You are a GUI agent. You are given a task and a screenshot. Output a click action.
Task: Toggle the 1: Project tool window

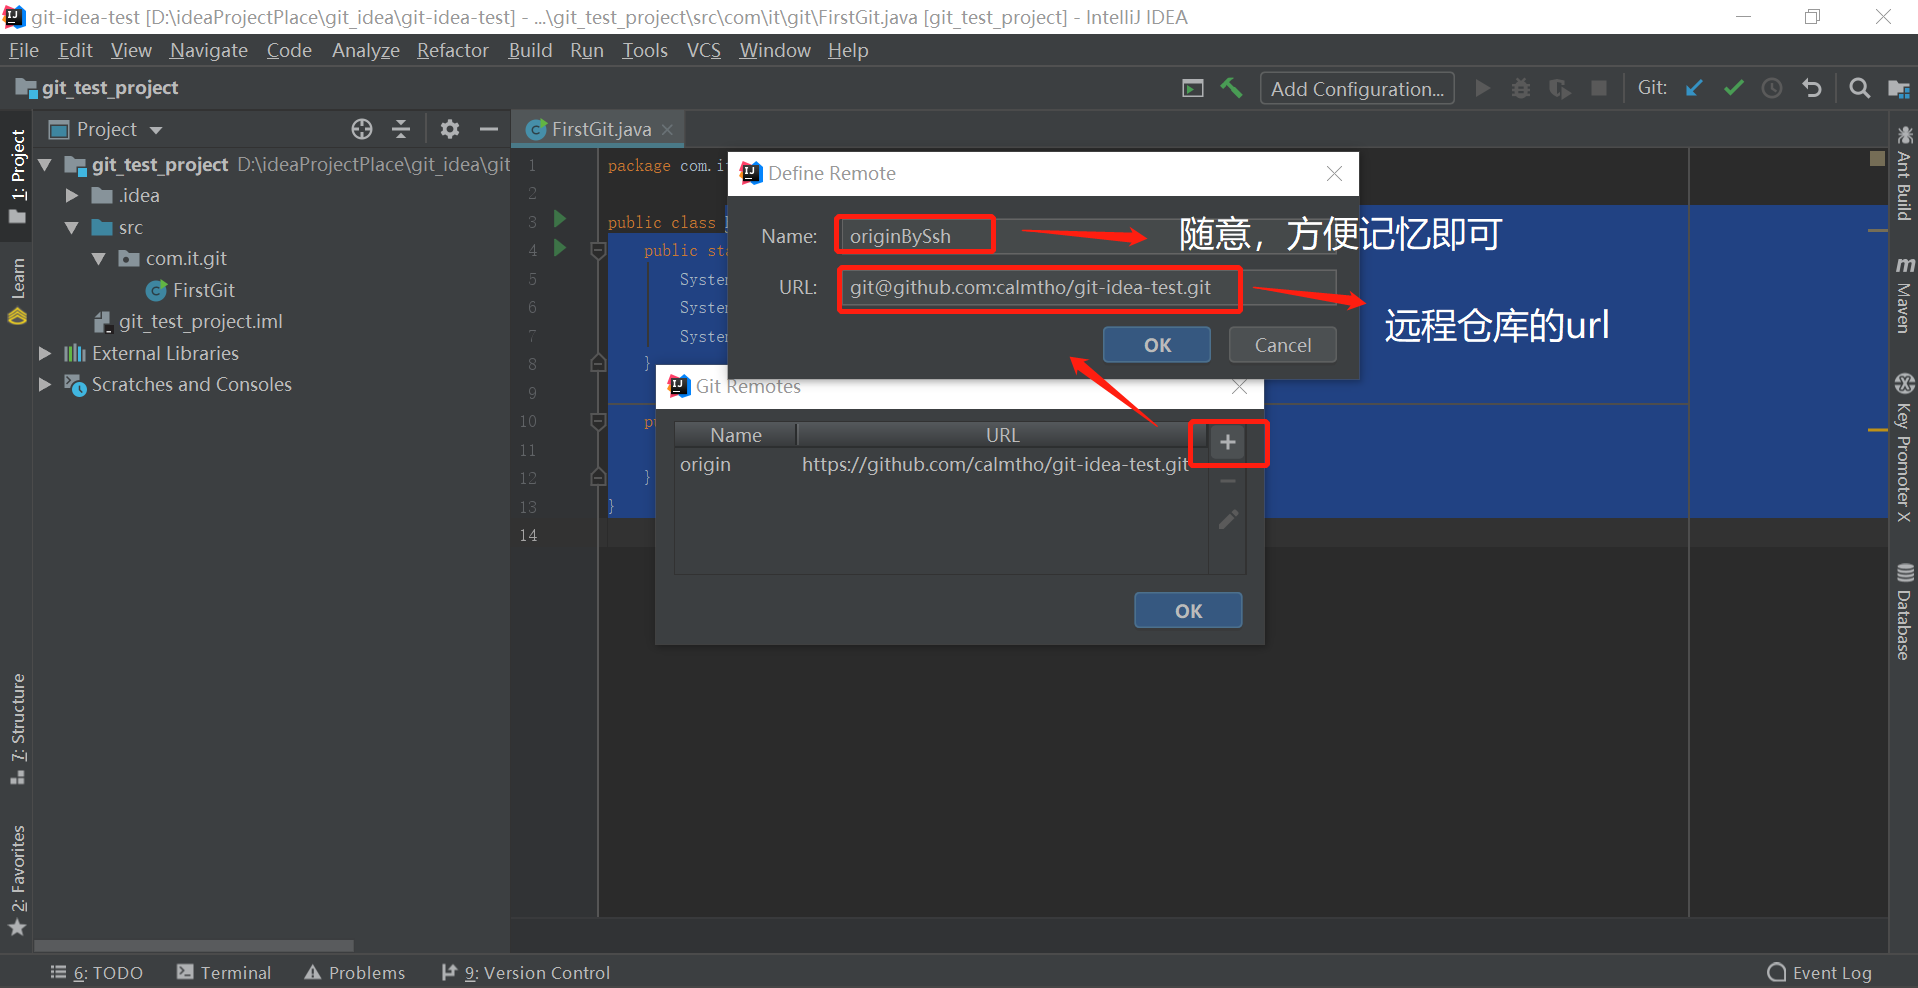(x=18, y=176)
